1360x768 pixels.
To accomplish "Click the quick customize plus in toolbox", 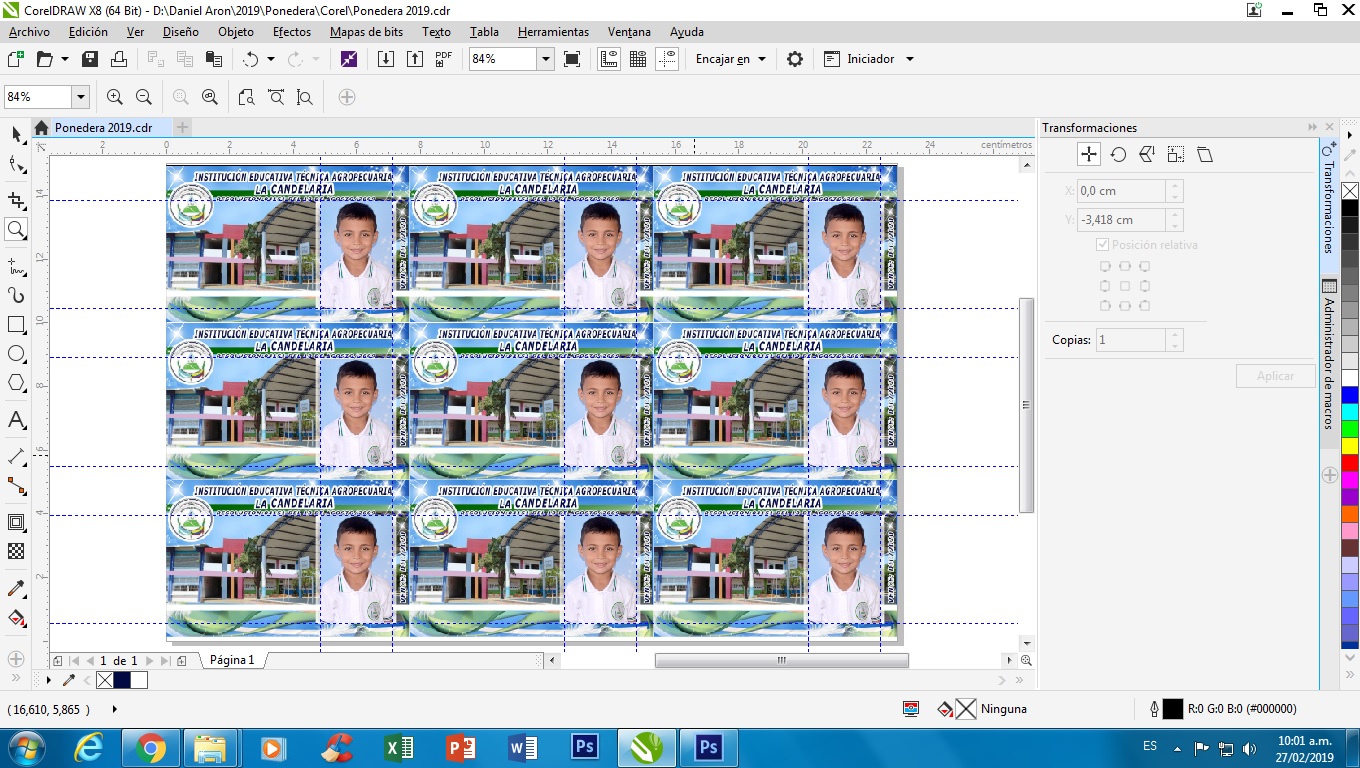I will coord(15,659).
